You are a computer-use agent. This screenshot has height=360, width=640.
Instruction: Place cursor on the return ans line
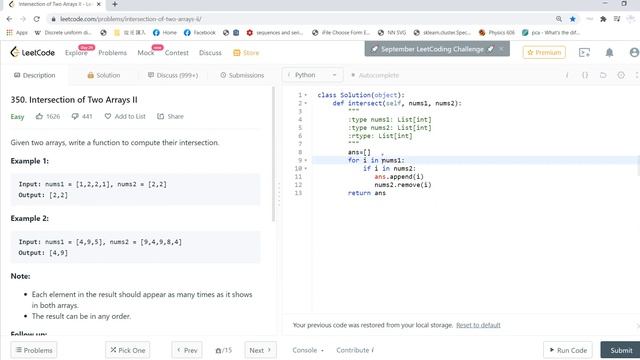coord(367,193)
